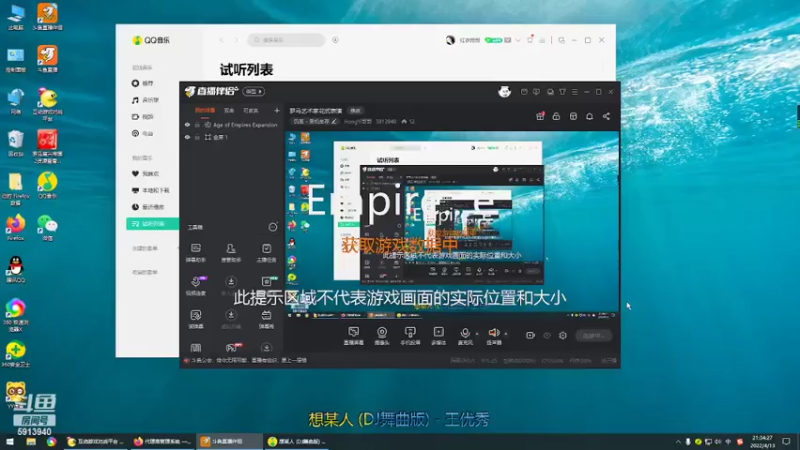Add a new scene with the plus icon
Viewport: 800px width, 450px height.
[x=277, y=110]
